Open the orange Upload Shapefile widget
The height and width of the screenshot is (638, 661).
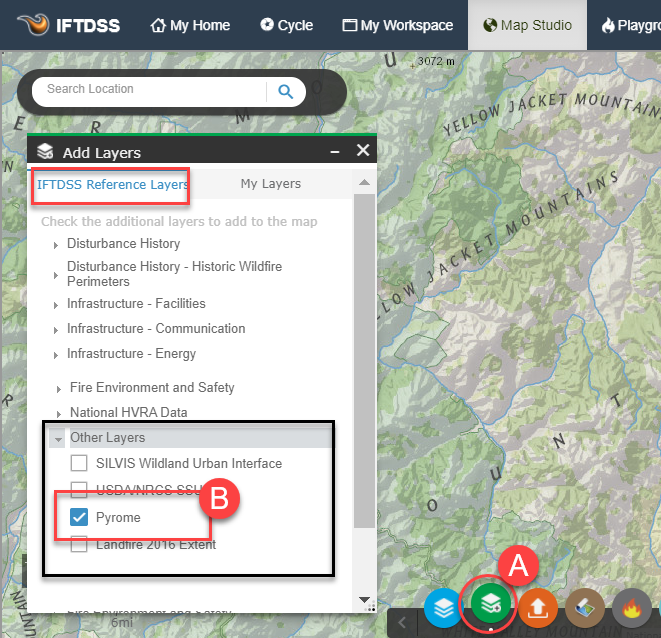[538, 608]
